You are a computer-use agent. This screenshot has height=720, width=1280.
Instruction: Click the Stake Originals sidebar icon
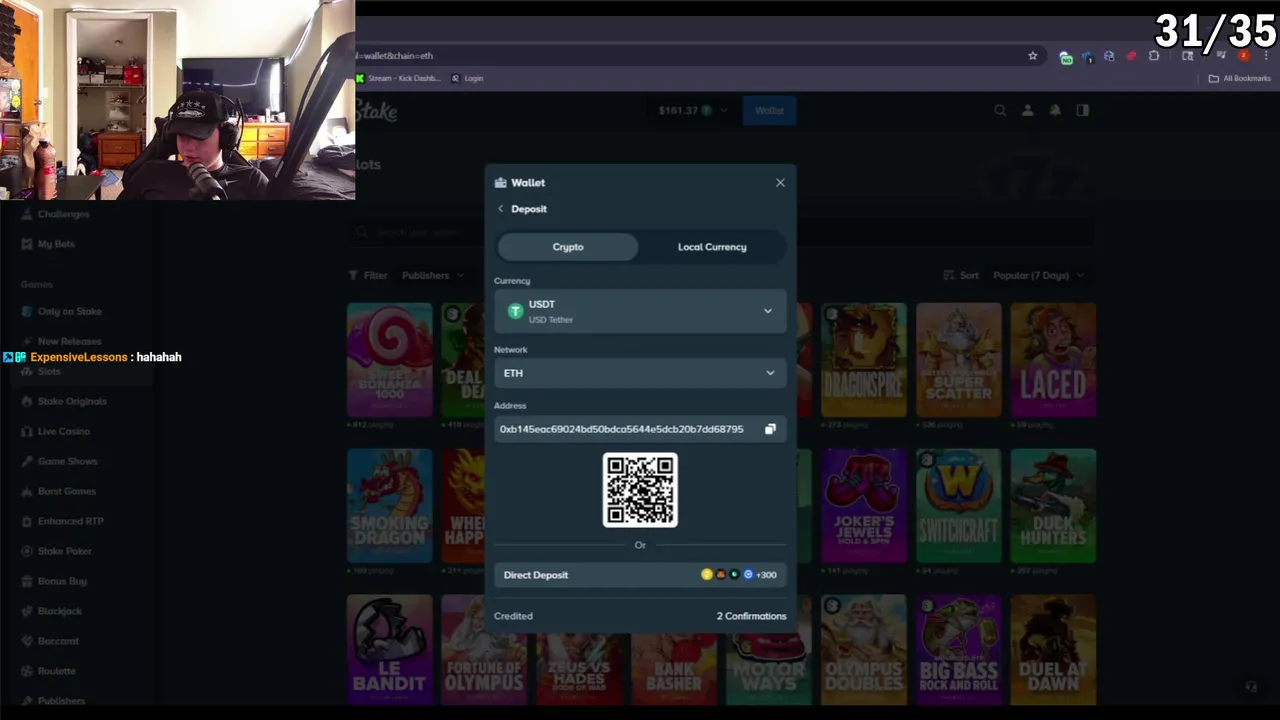point(29,402)
